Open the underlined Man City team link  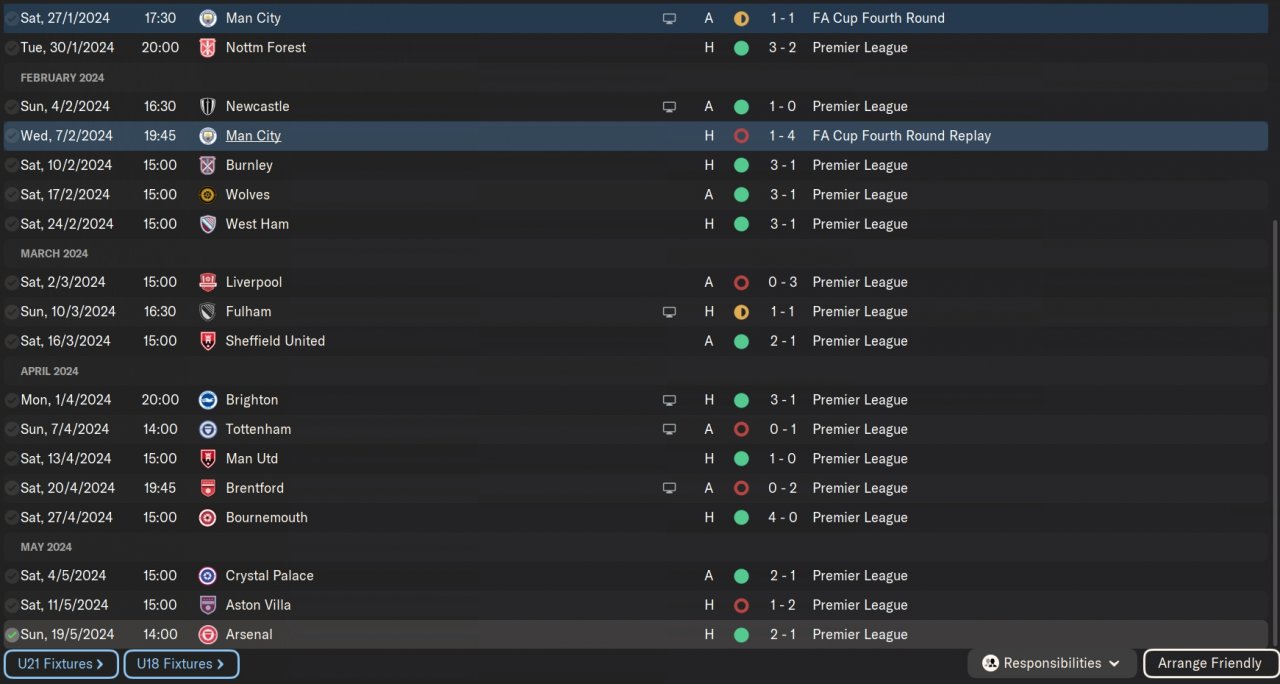(x=253, y=136)
